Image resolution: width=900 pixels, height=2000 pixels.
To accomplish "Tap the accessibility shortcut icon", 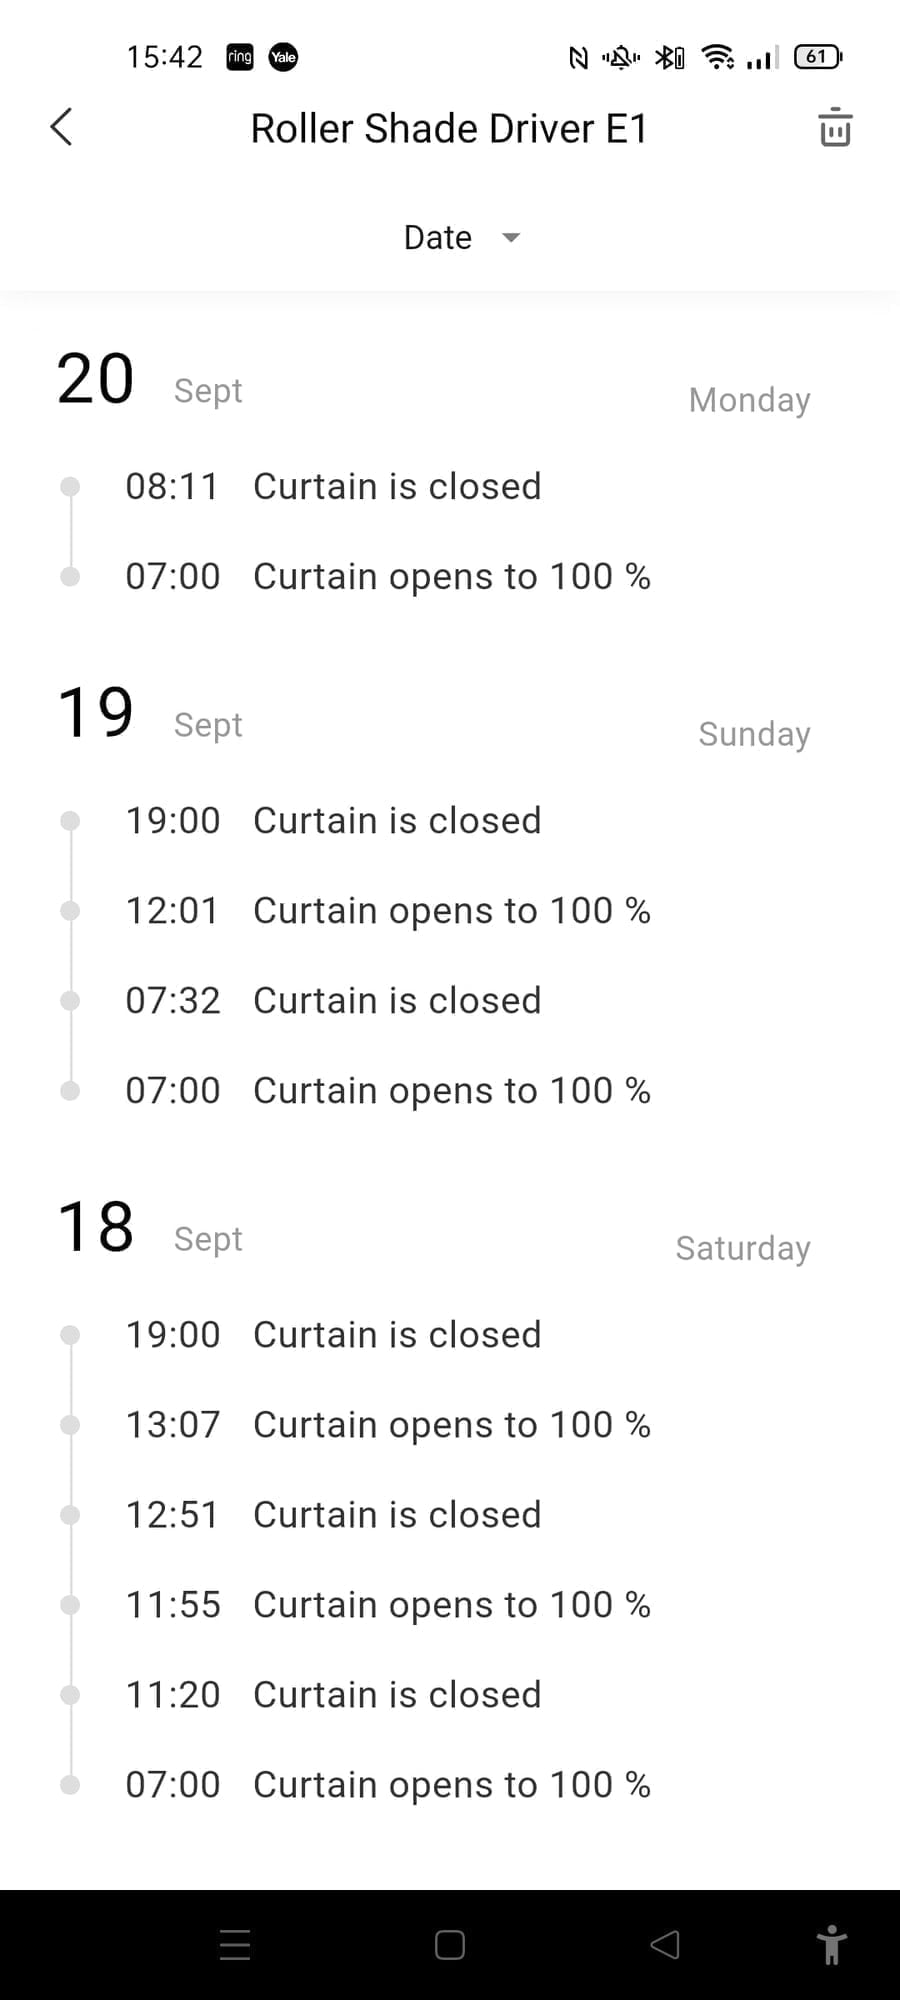I will coord(831,1945).
